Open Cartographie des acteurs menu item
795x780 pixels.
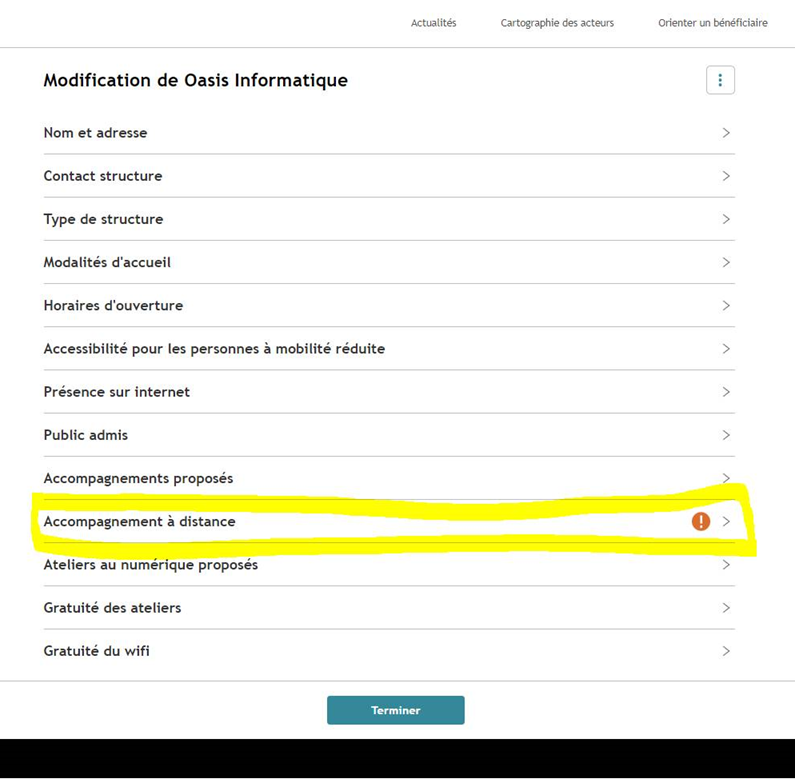(x=557, y=23)
